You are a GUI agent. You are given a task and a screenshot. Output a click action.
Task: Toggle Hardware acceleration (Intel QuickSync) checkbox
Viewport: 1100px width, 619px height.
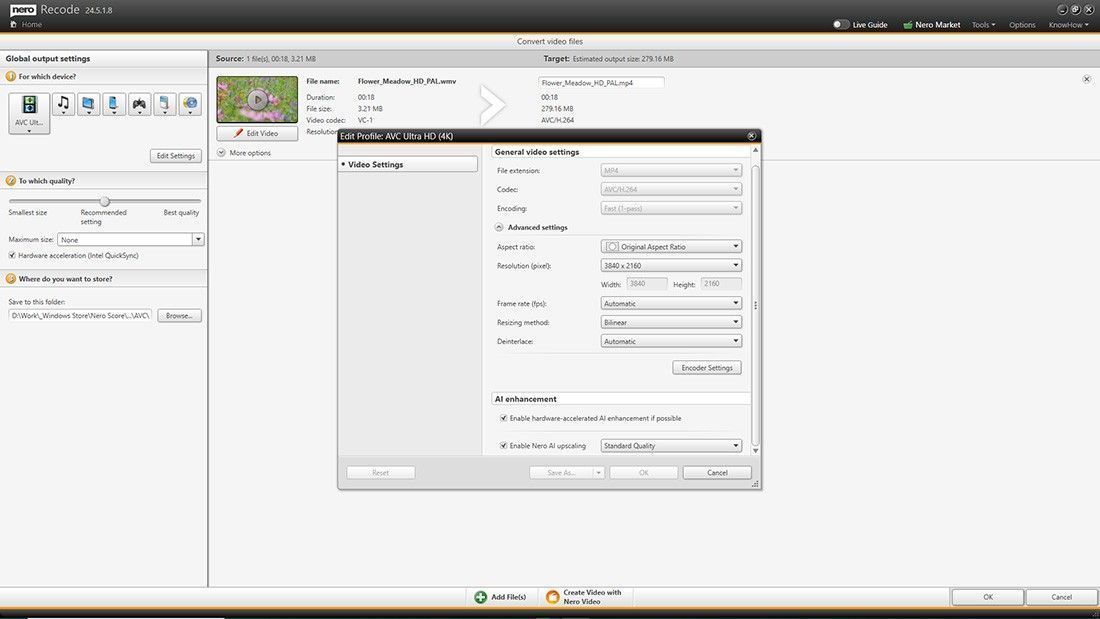pos(12,255)
